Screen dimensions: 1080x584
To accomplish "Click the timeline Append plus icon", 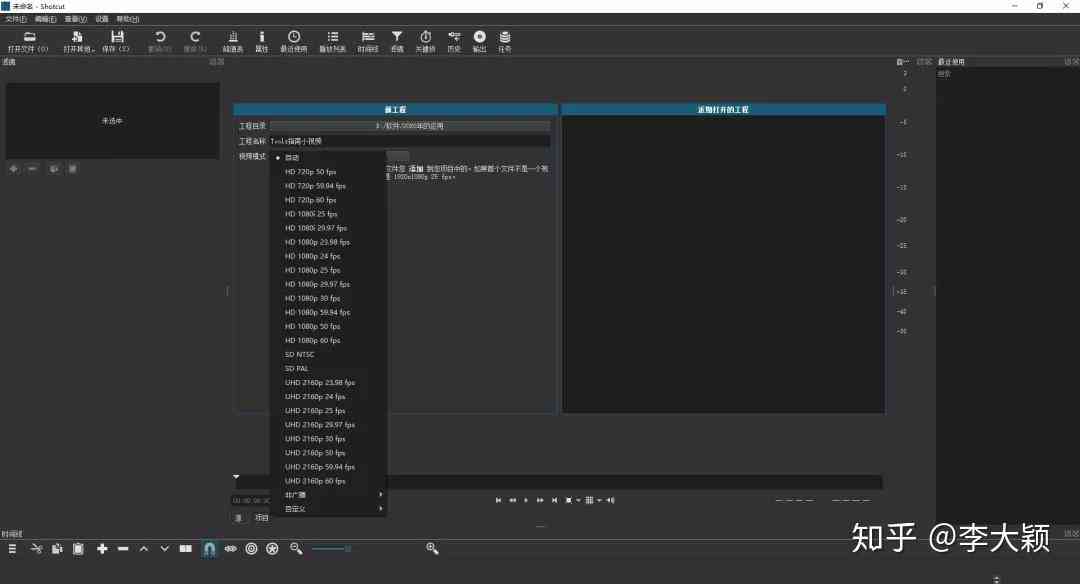I will [x=102, y=549].
